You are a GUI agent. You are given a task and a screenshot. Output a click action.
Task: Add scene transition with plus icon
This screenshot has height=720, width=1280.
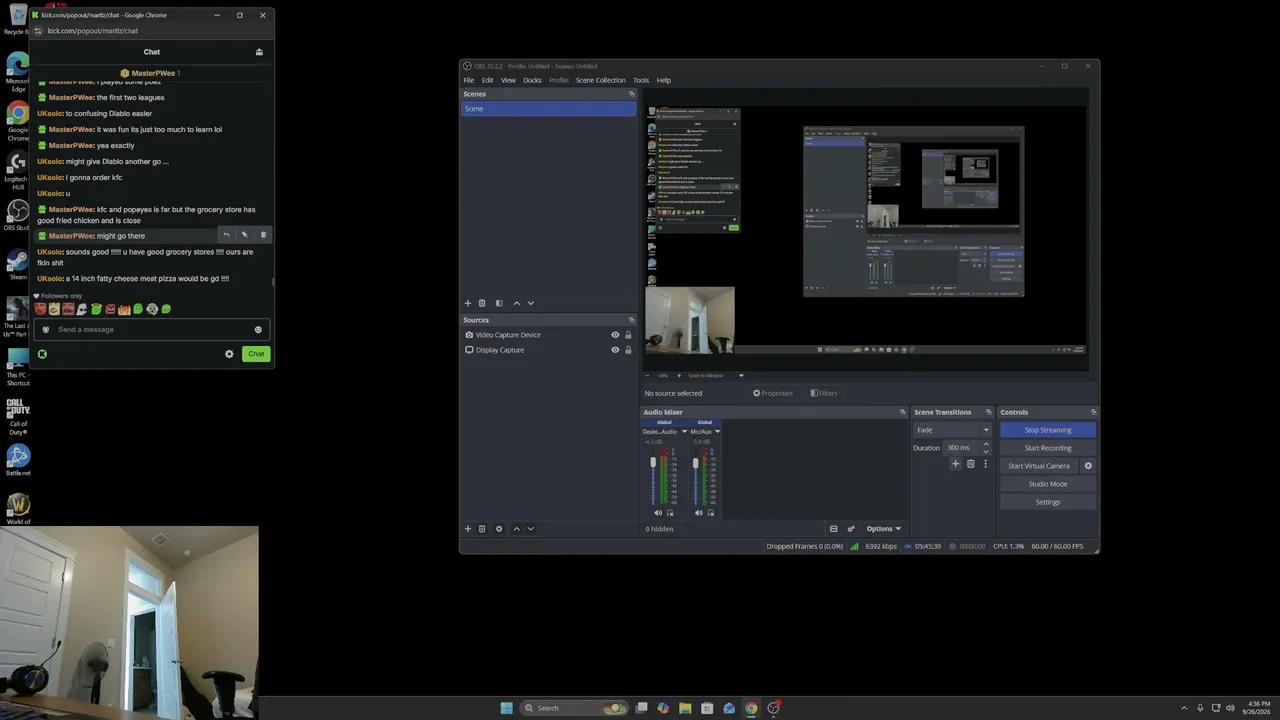pos(955,464)
